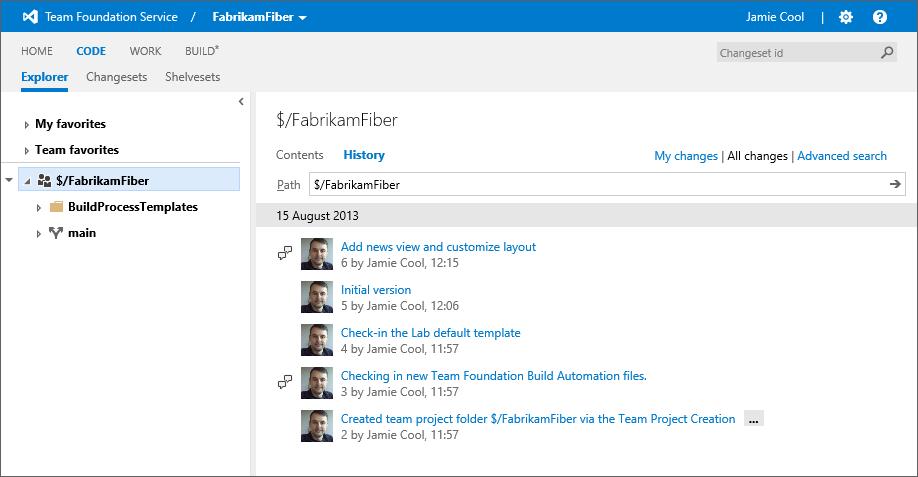Go to the HOME hub
Screen dimensions: 918x477
[37, 51]
